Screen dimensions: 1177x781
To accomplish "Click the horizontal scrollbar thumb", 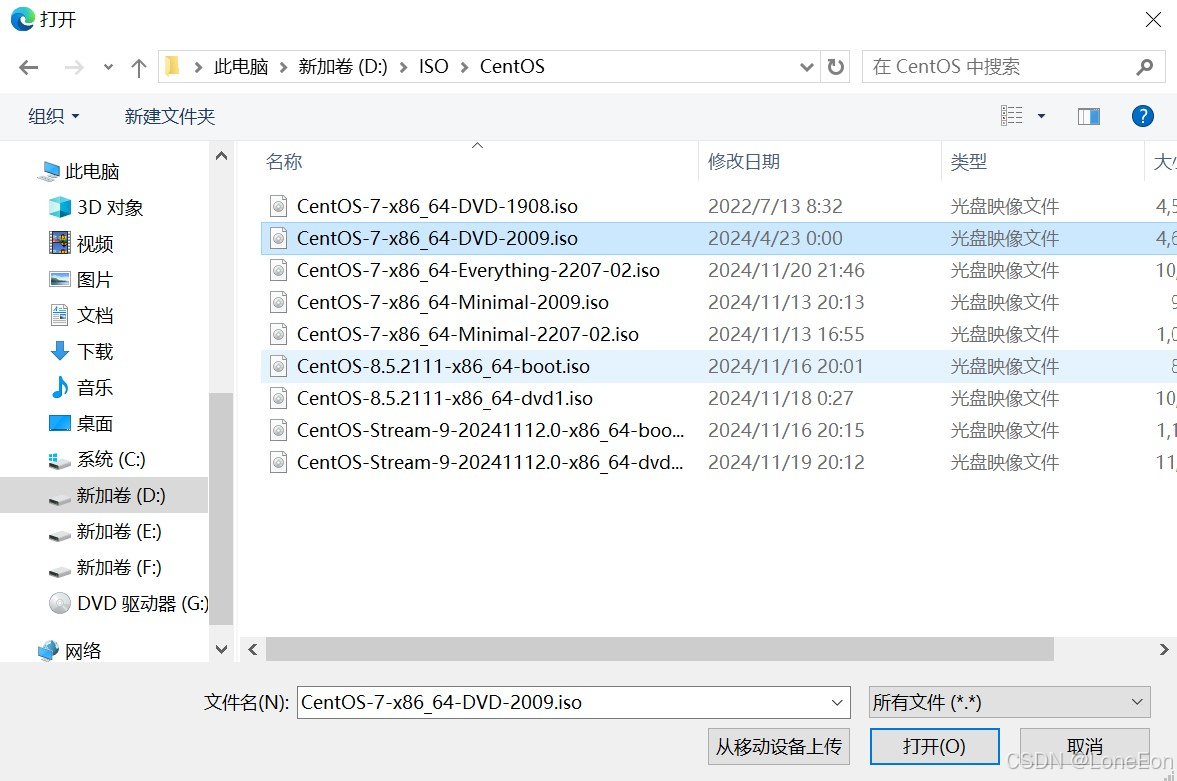I will click(660, 649).
